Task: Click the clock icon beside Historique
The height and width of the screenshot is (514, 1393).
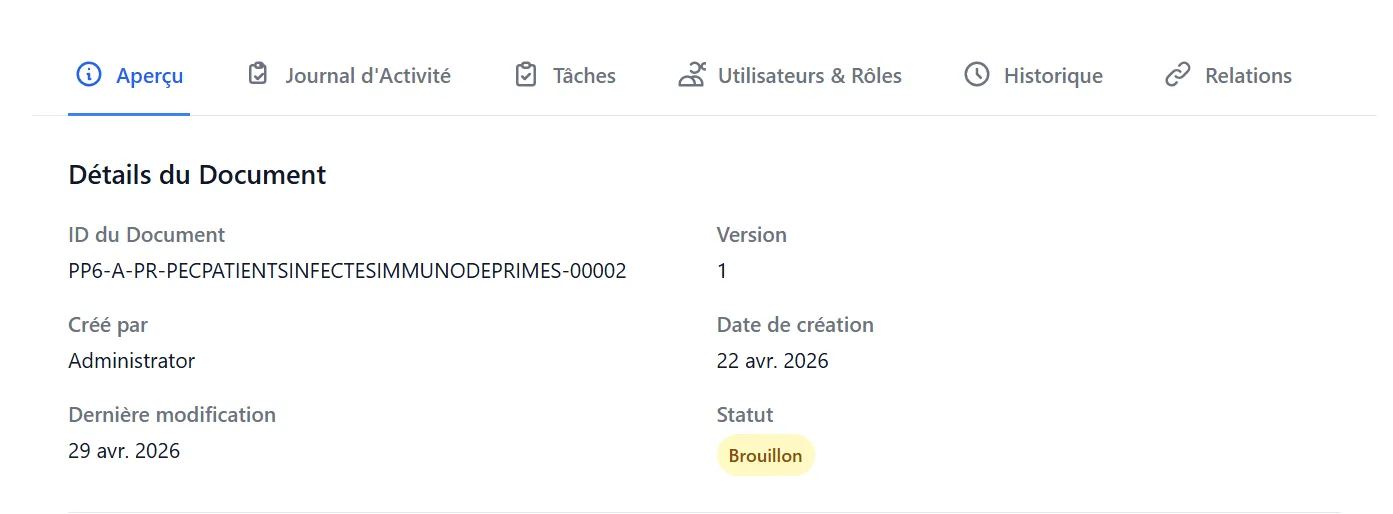Action: [977, 75]
